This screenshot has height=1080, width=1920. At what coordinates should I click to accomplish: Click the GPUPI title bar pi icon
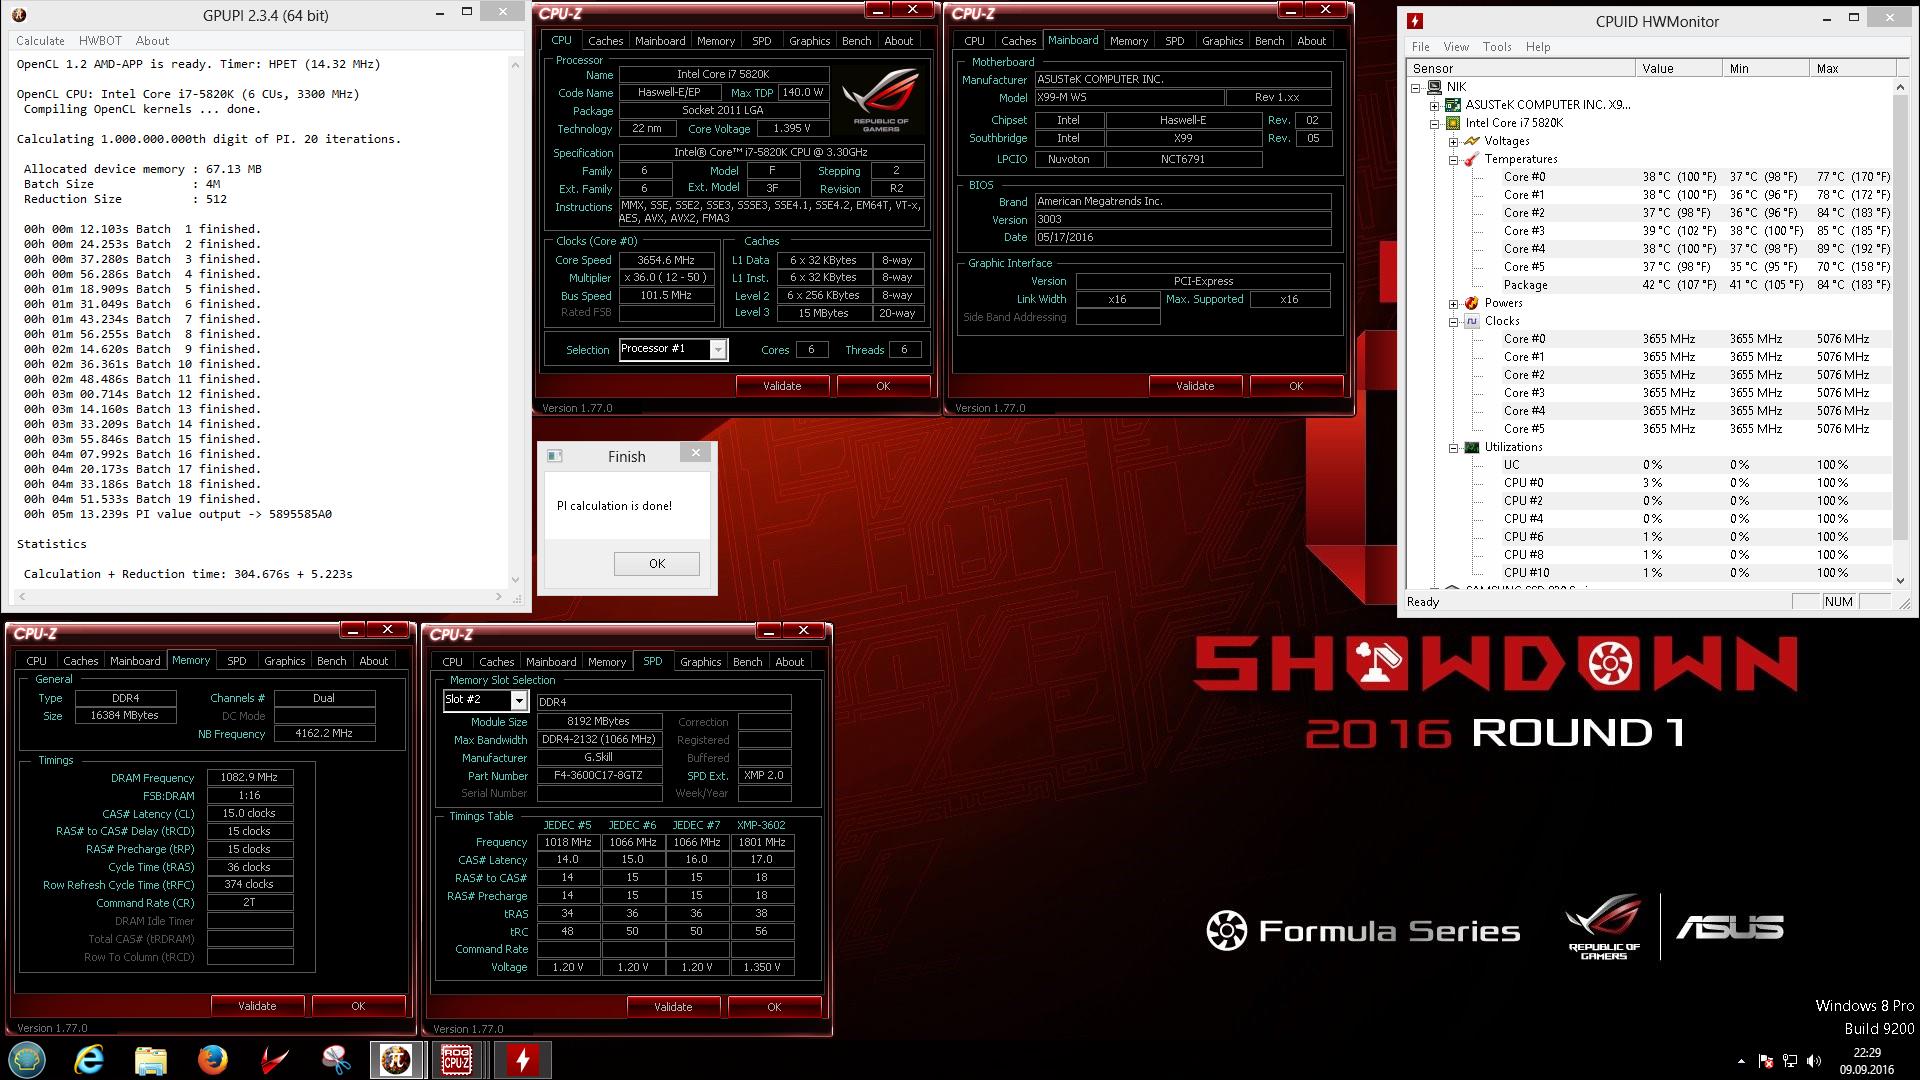19,15
